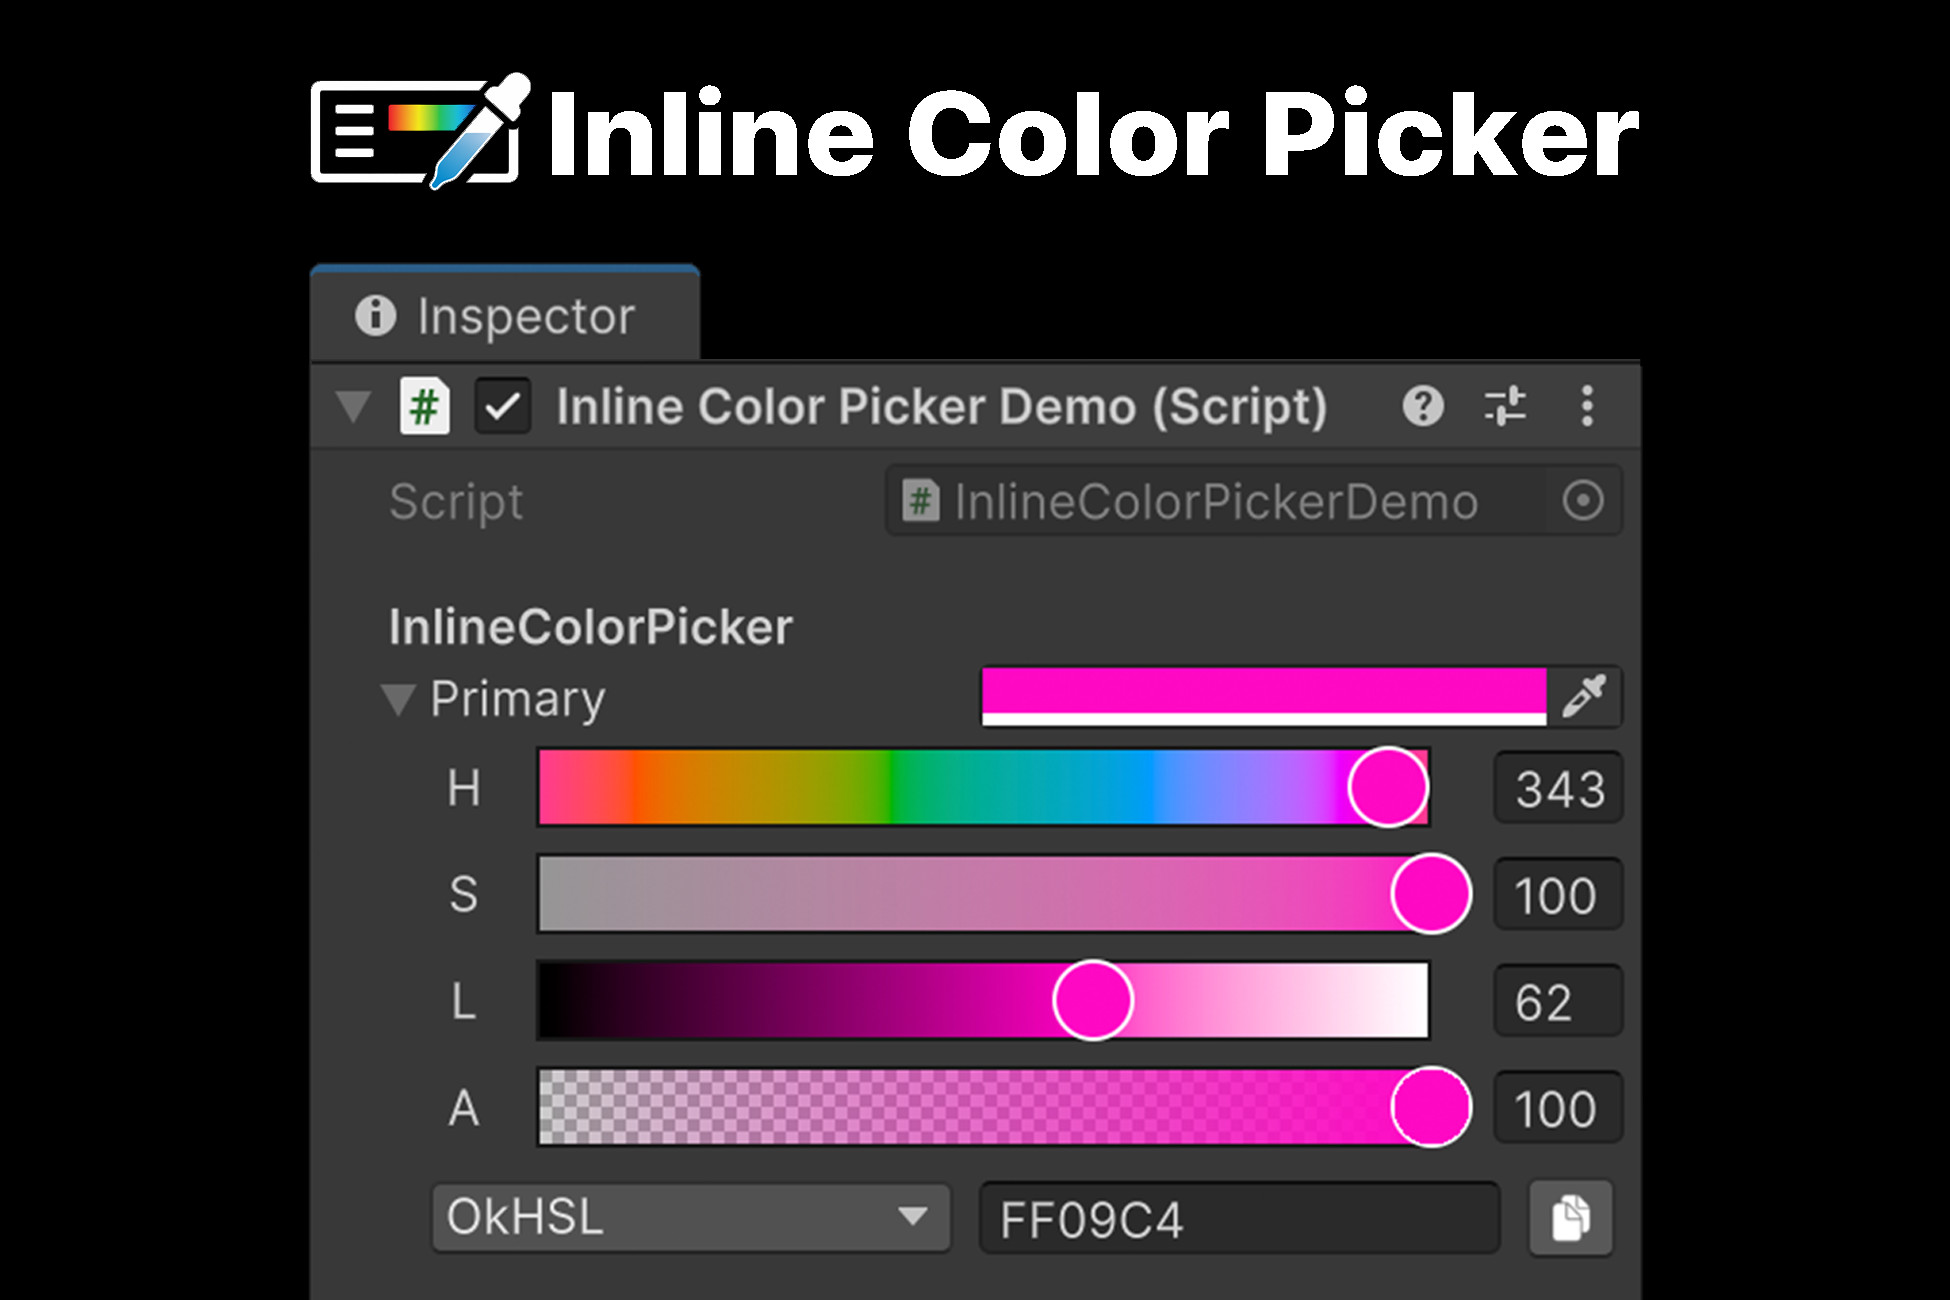Screen dimensions: 1950x1300
Task: Open the component help via question mark icon
Action: tap(1424, 407)
